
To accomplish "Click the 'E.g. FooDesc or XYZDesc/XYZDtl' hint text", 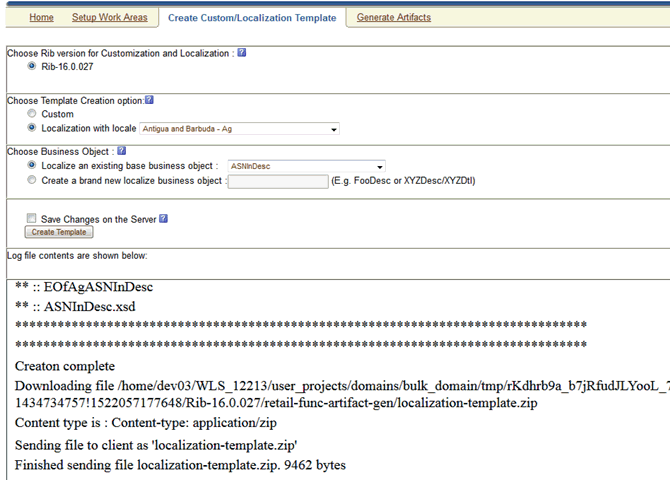I will (403, 181).
